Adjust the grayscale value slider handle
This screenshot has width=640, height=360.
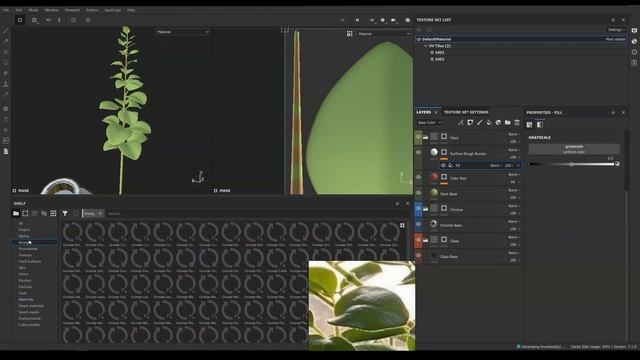[571, 164]
